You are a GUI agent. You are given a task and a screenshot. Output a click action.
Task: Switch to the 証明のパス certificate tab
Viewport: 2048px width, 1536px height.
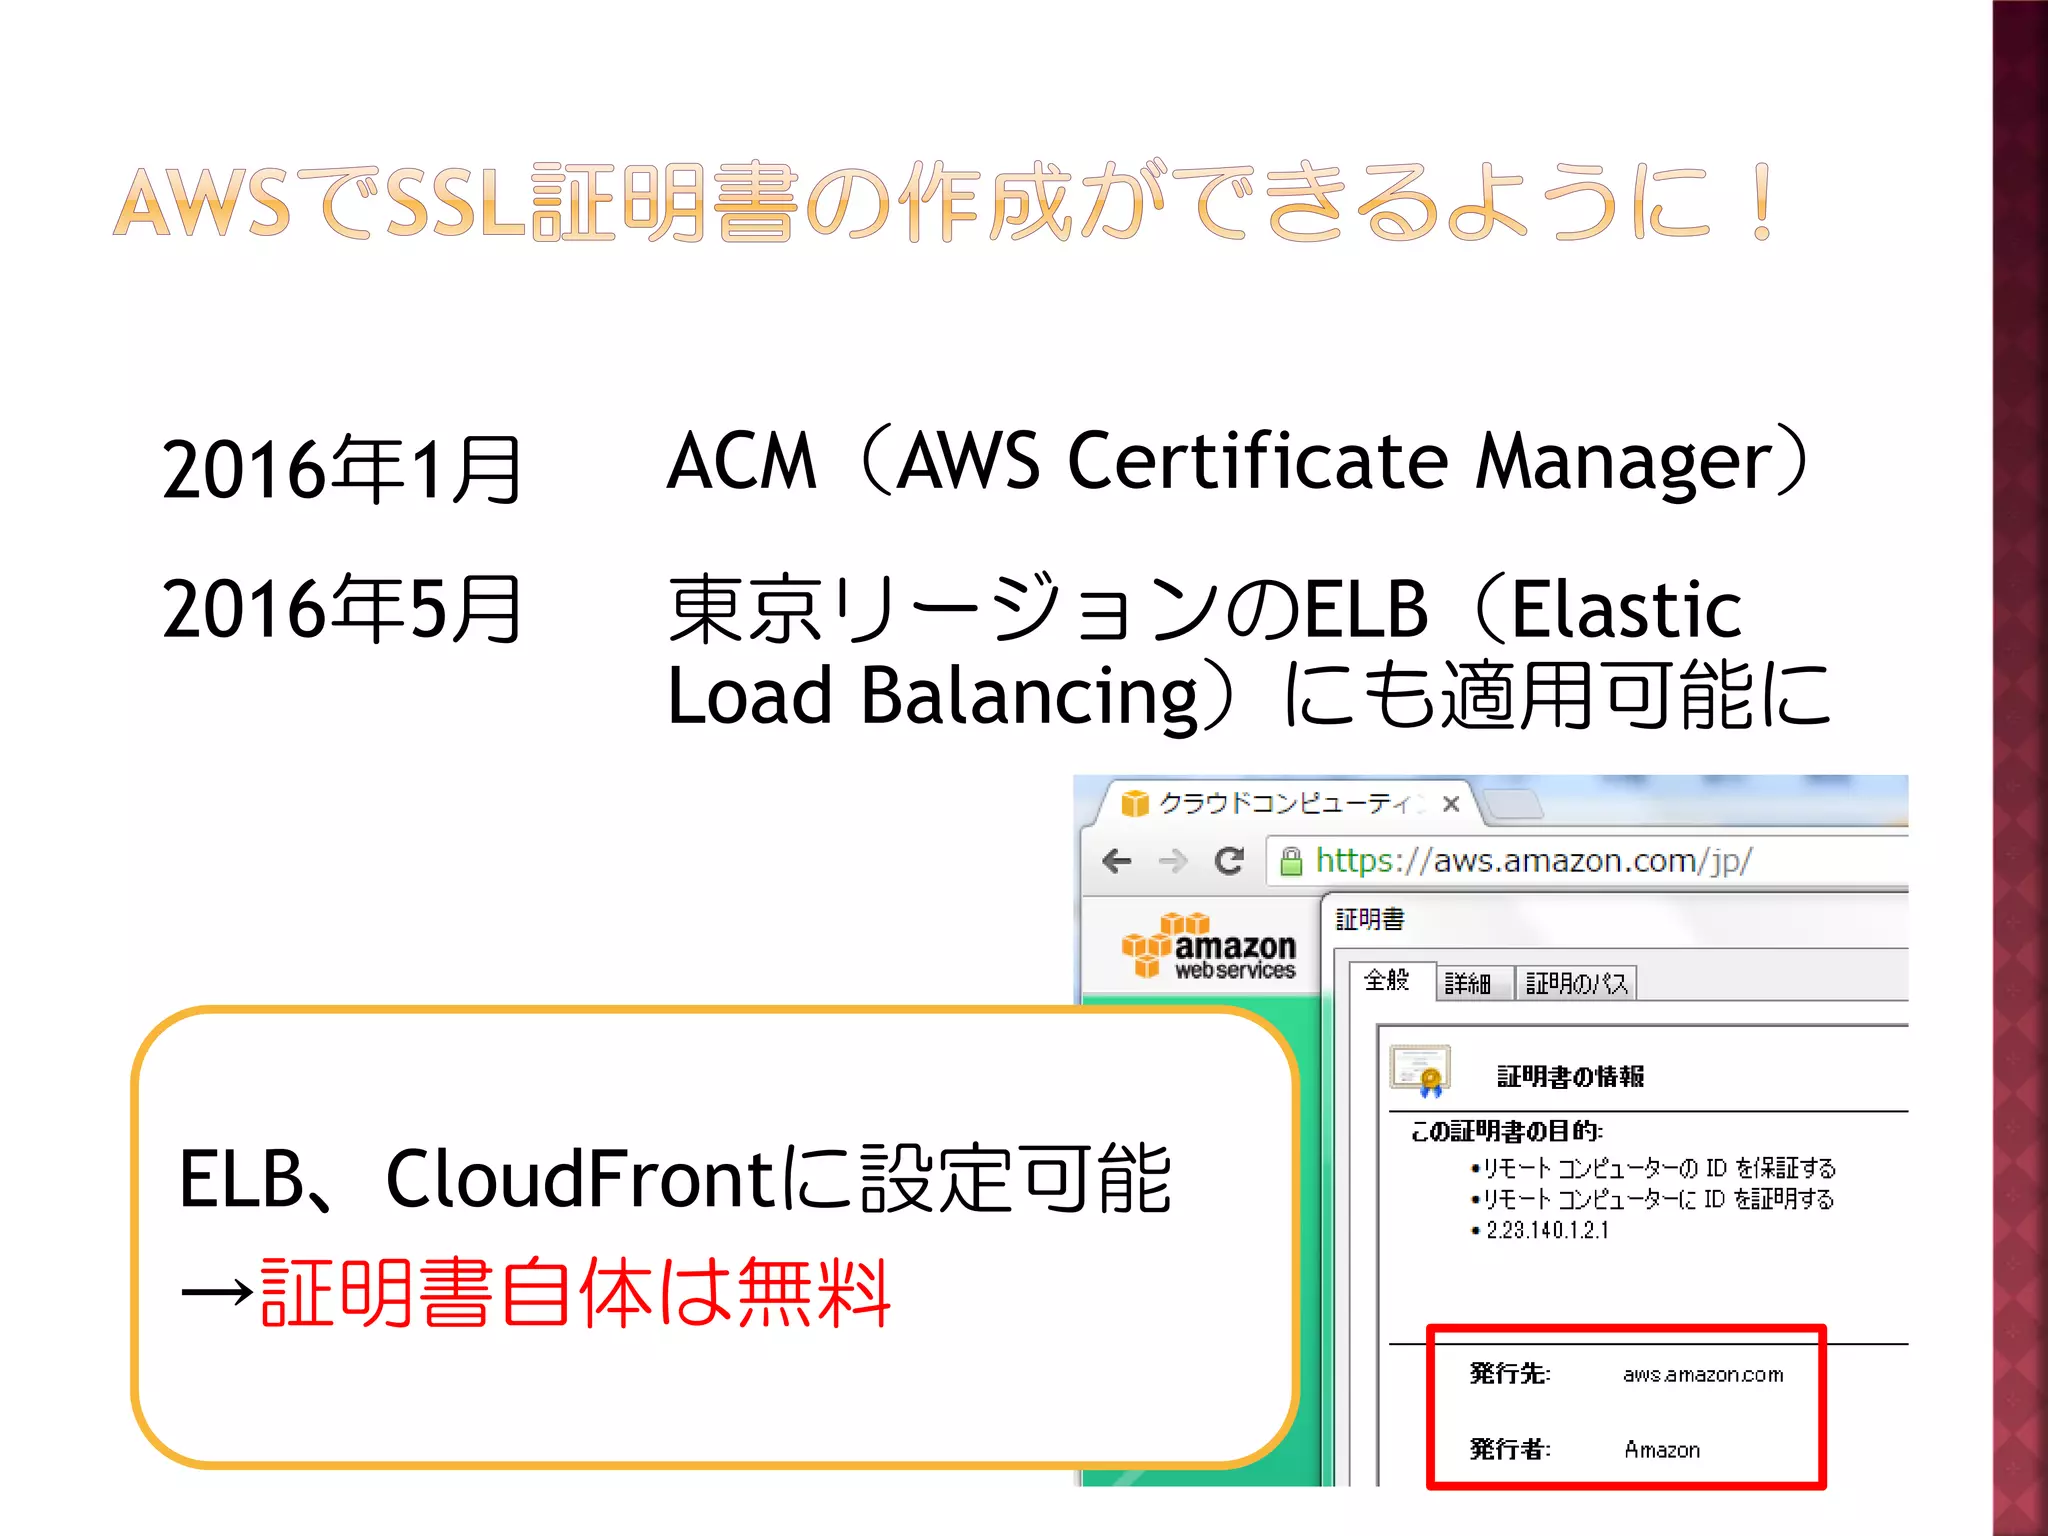tap(1577, 984)
